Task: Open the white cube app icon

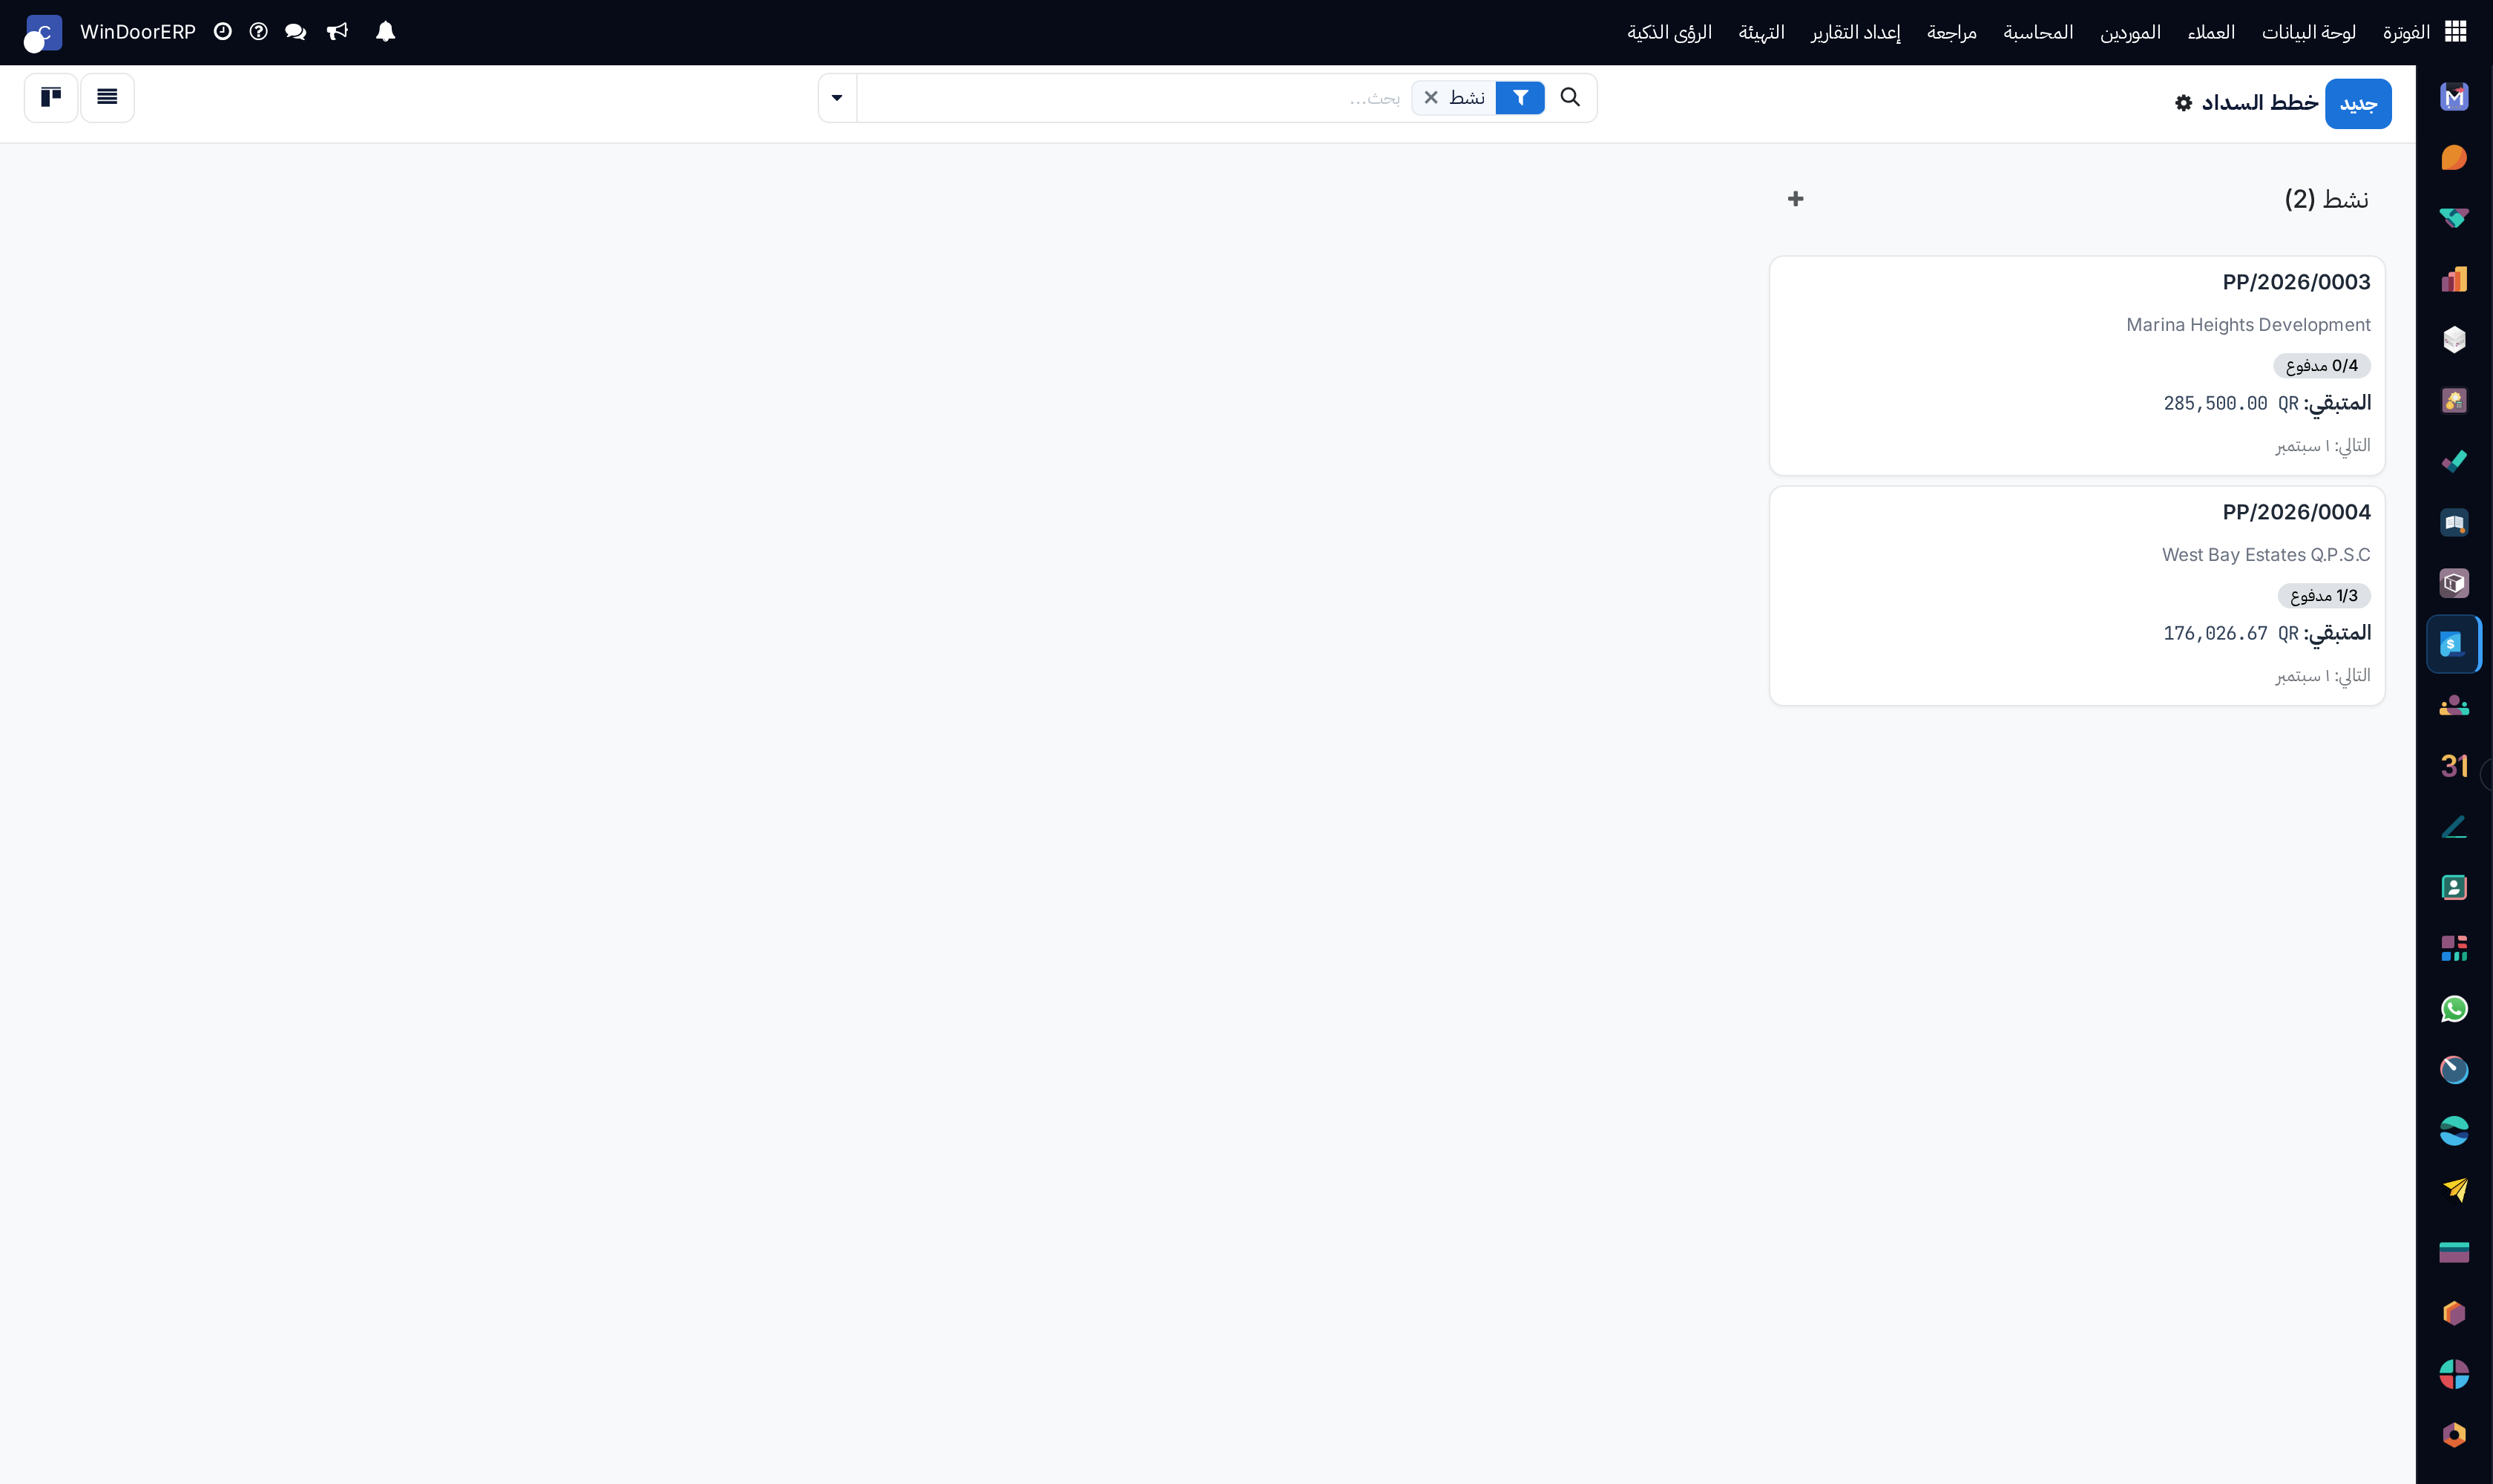Action: coord(2454,340)
